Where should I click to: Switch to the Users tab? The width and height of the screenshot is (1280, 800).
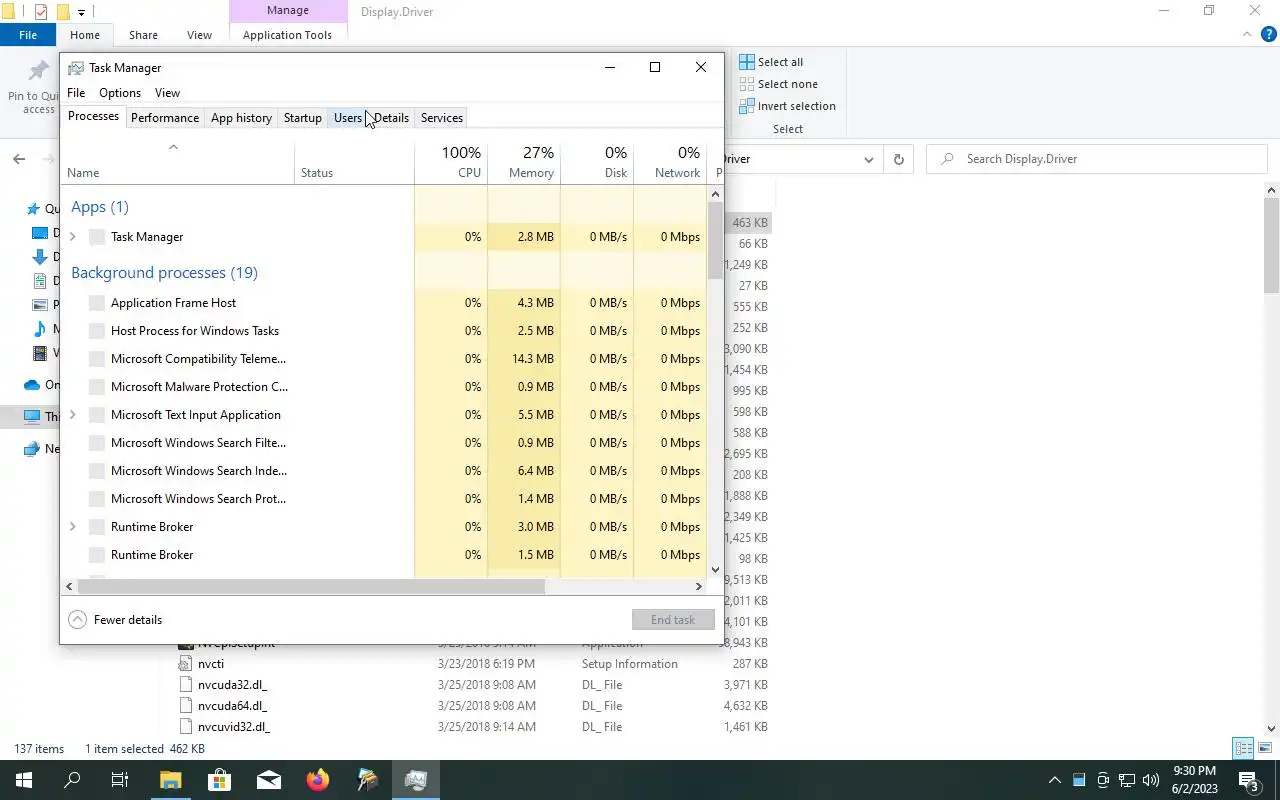click(347, 118)
